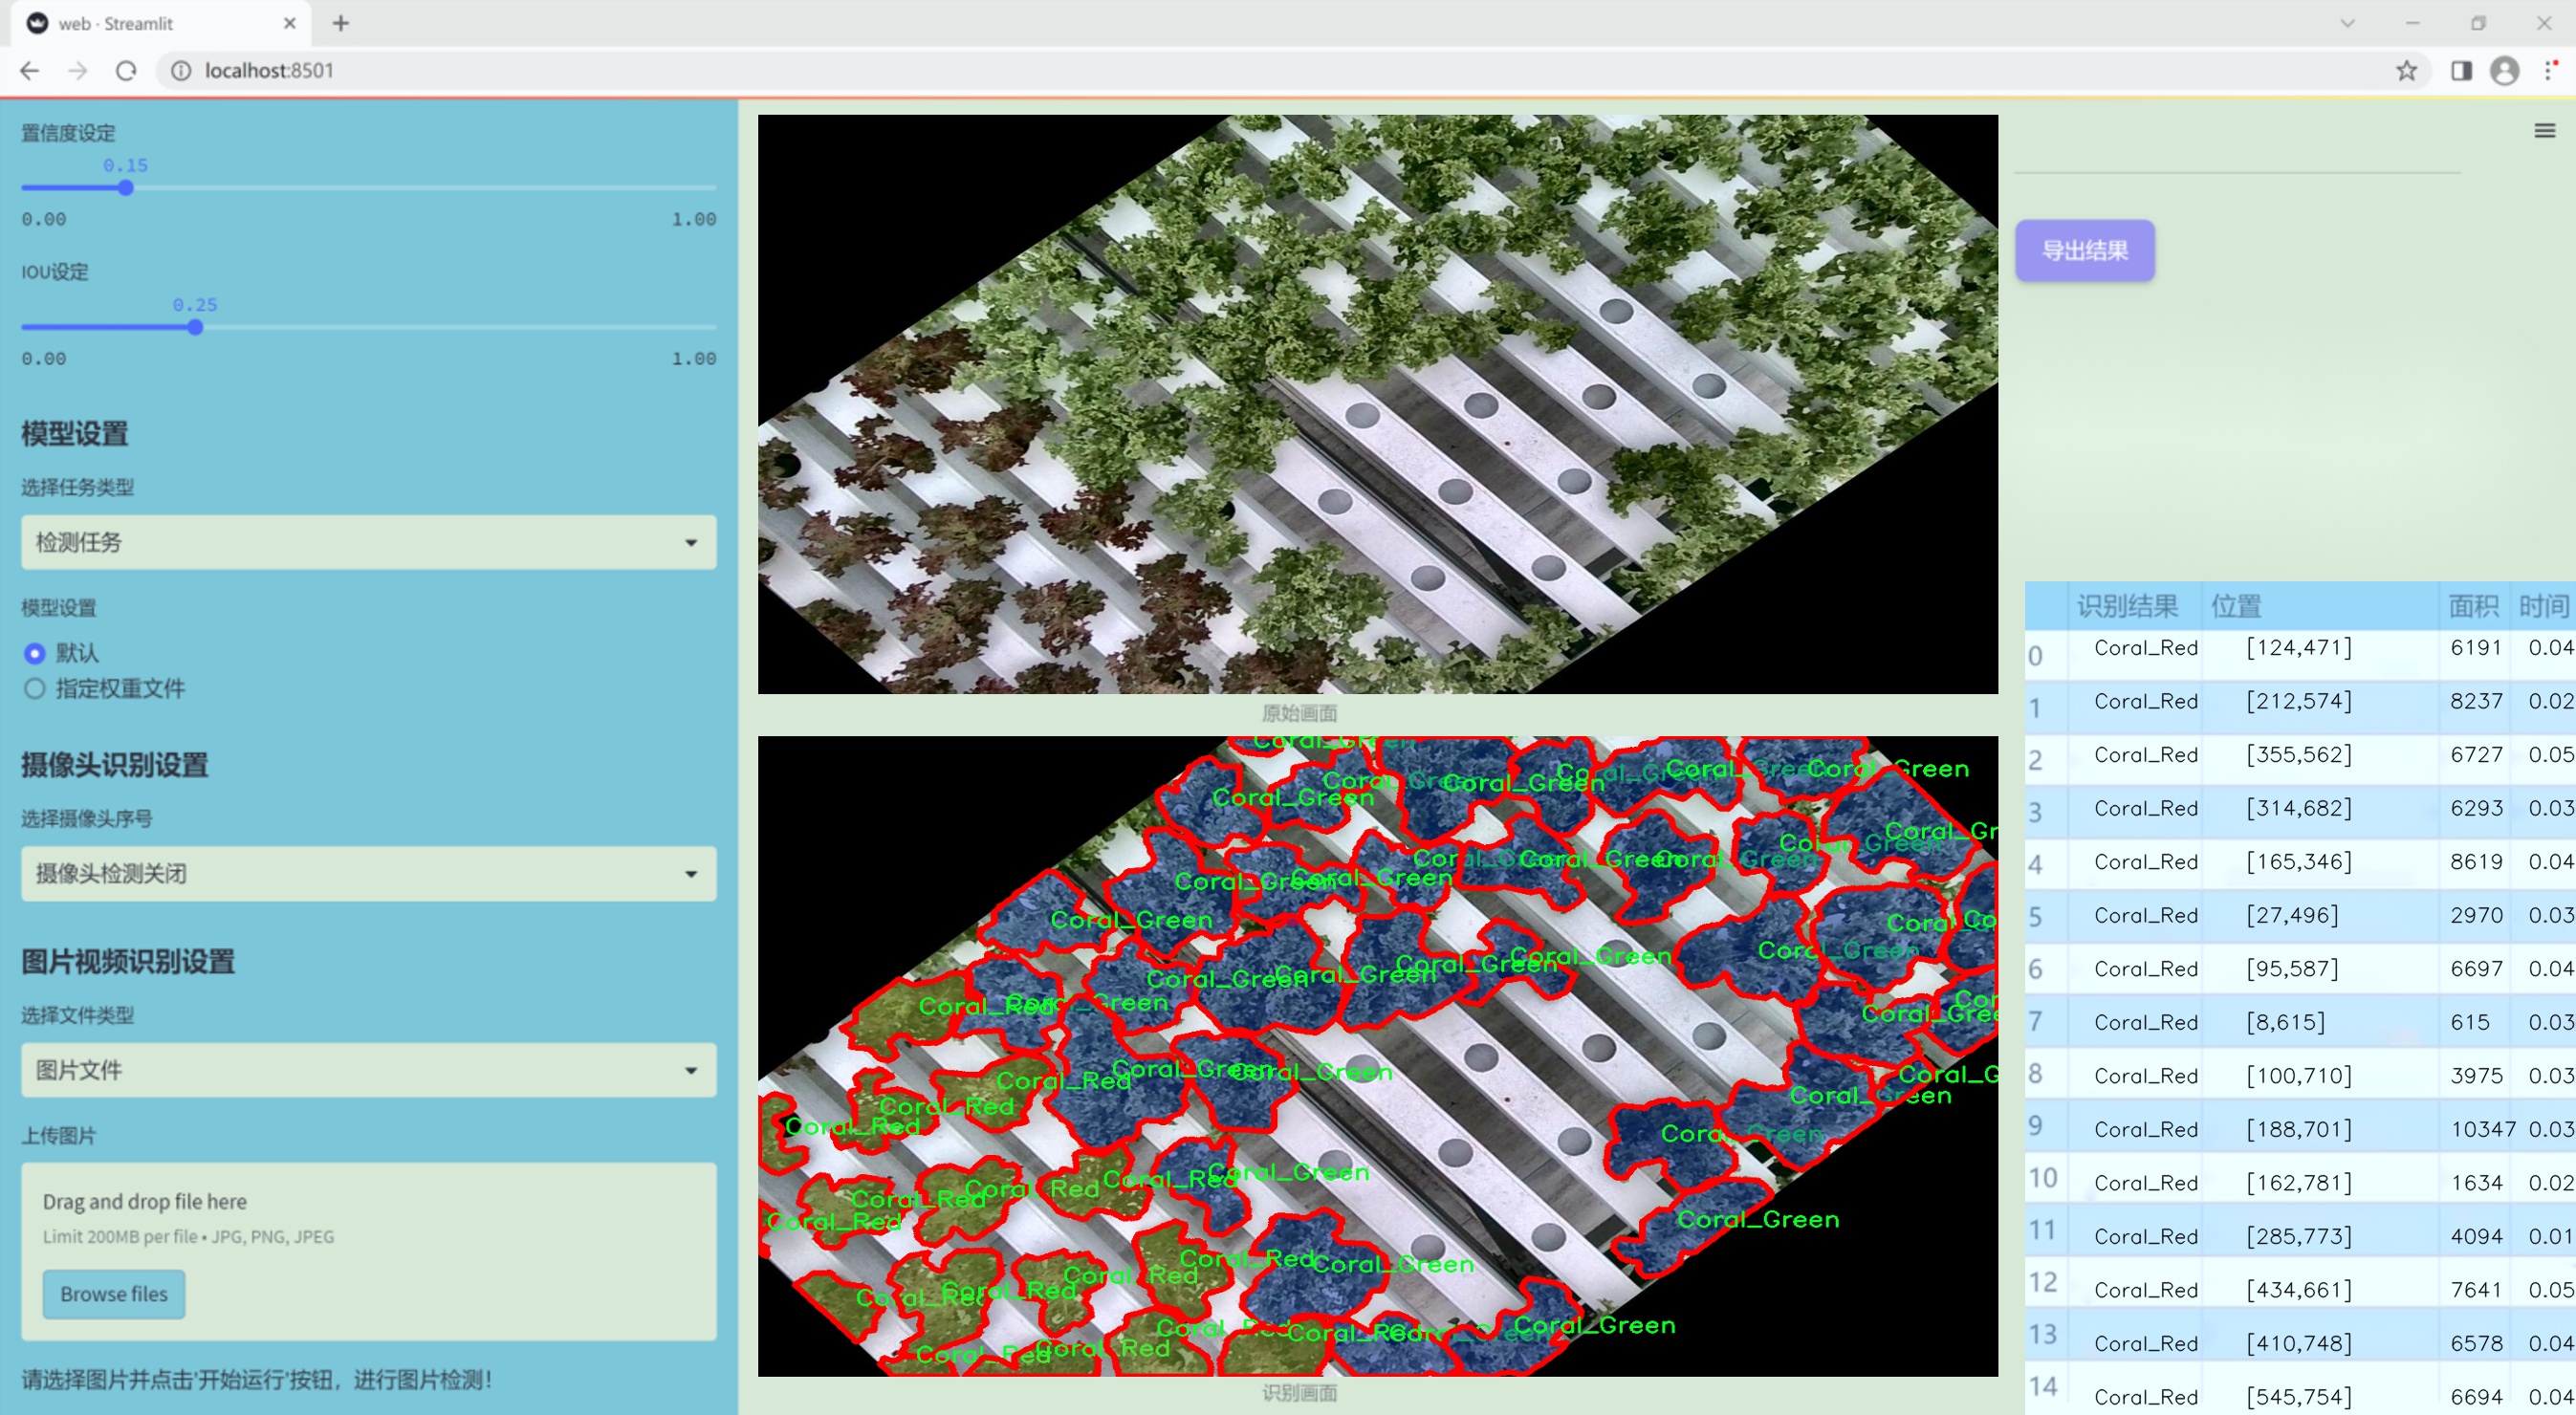Select the 指定权重文件 radio option
Viewport: 2576px width, 1415px height.
[x=35, y=688]
